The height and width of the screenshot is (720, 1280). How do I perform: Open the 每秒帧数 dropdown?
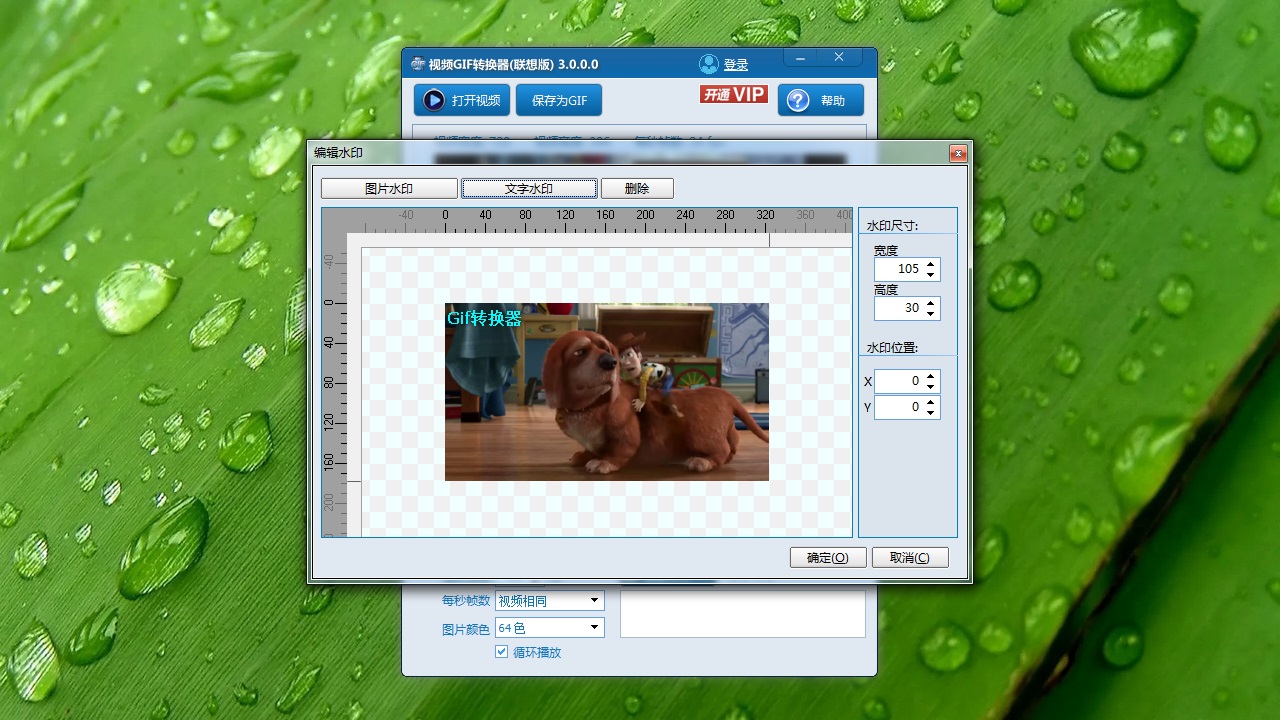point(594,601)
